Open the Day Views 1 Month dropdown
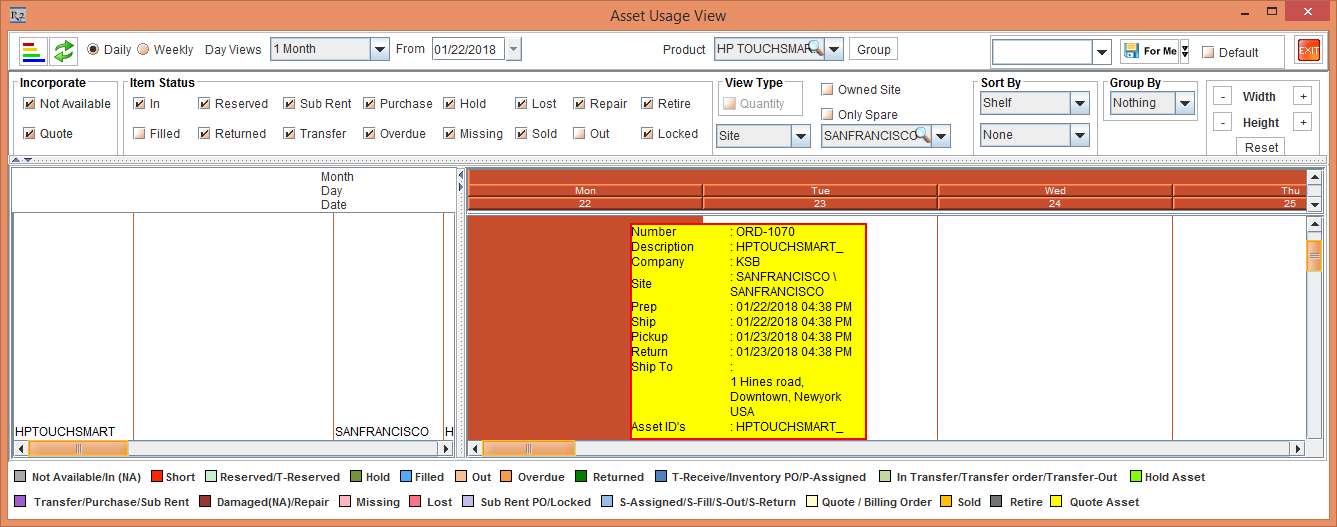The height and width of the screenshot is (527, 1337). coord(379,49)
